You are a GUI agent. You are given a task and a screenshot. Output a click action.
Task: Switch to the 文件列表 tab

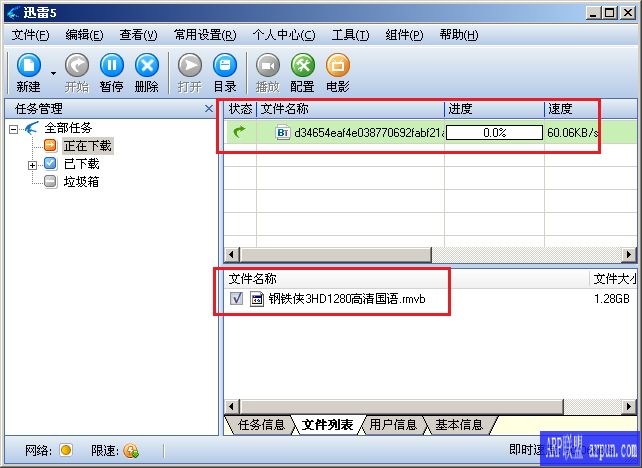tap(328, 425)
